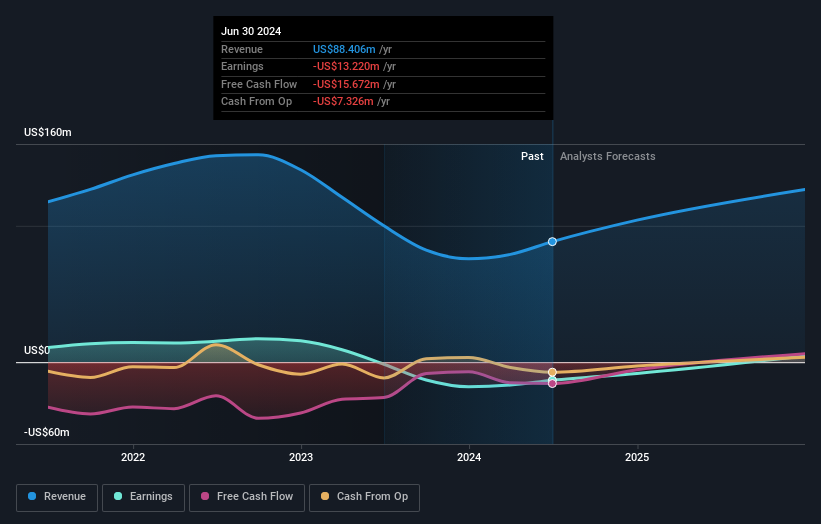Click the 2022 x-axis label
821x524 pixels.
[133, 458]
